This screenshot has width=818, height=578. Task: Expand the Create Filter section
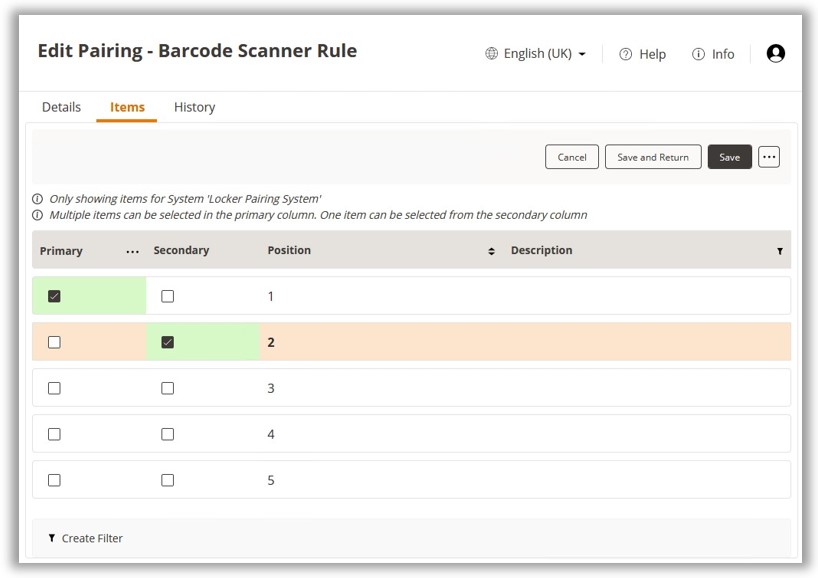(x=92, y=538)
